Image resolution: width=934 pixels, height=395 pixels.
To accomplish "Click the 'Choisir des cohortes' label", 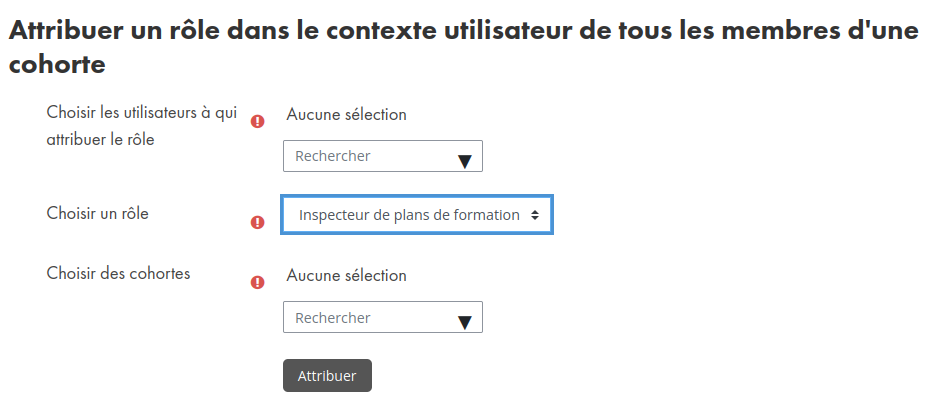I will point(119,273).
